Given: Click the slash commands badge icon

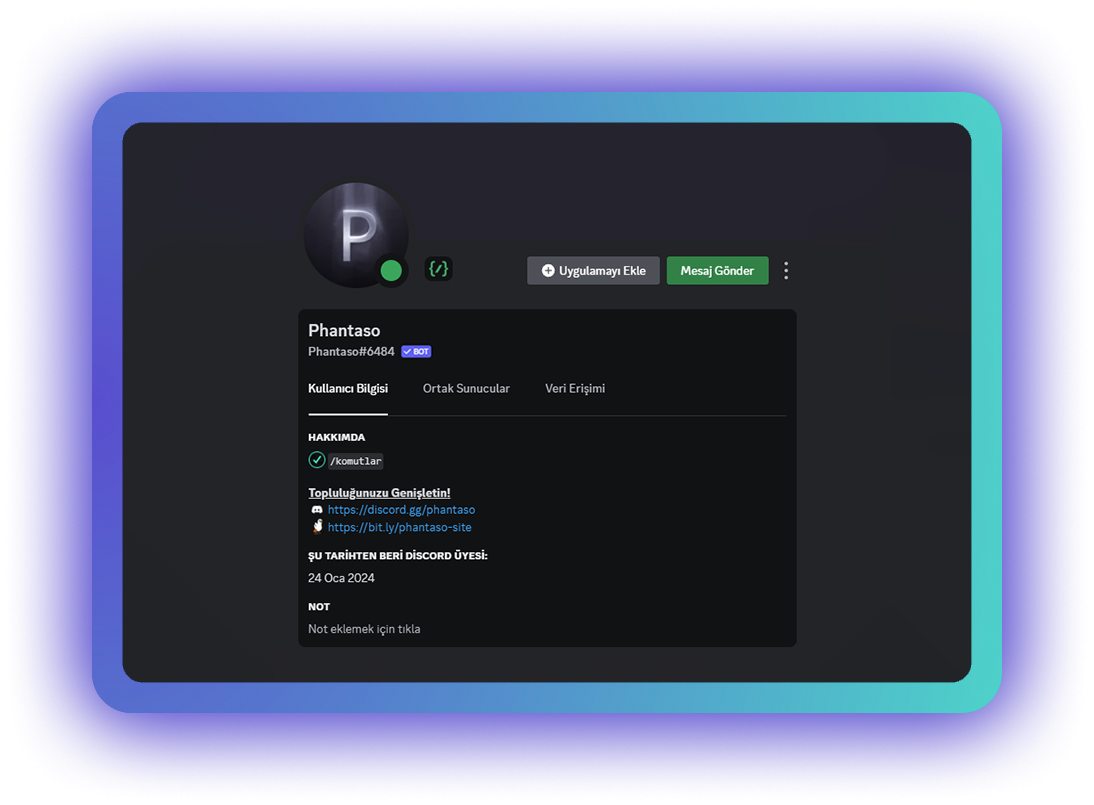Looking at the screenshot, I should click(x=438, y=269).
